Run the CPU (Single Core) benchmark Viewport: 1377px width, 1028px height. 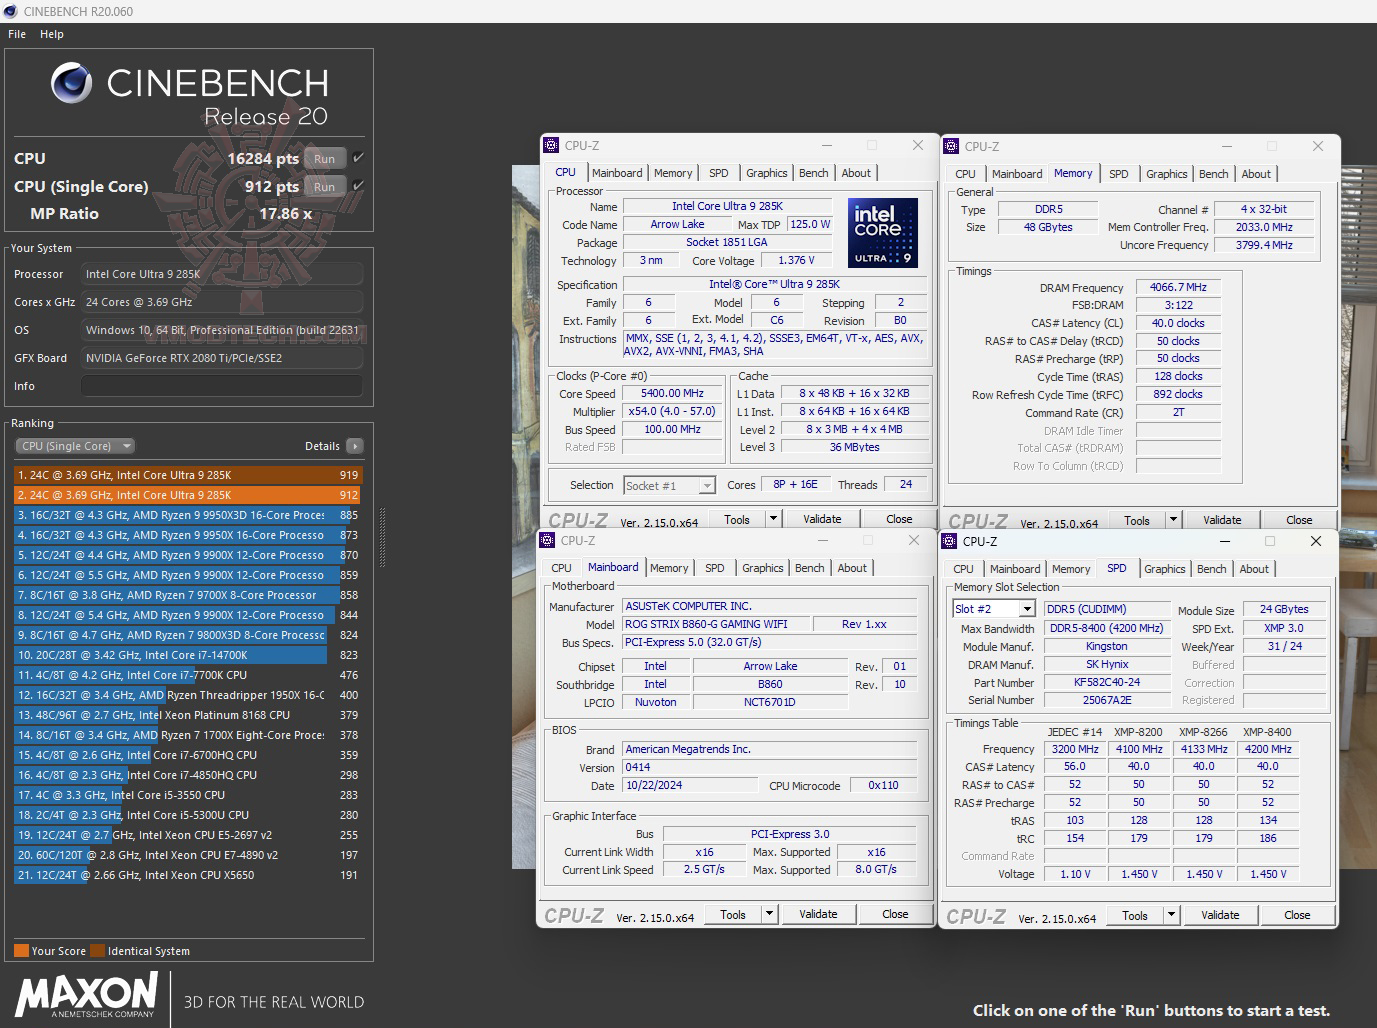point(324,186)
